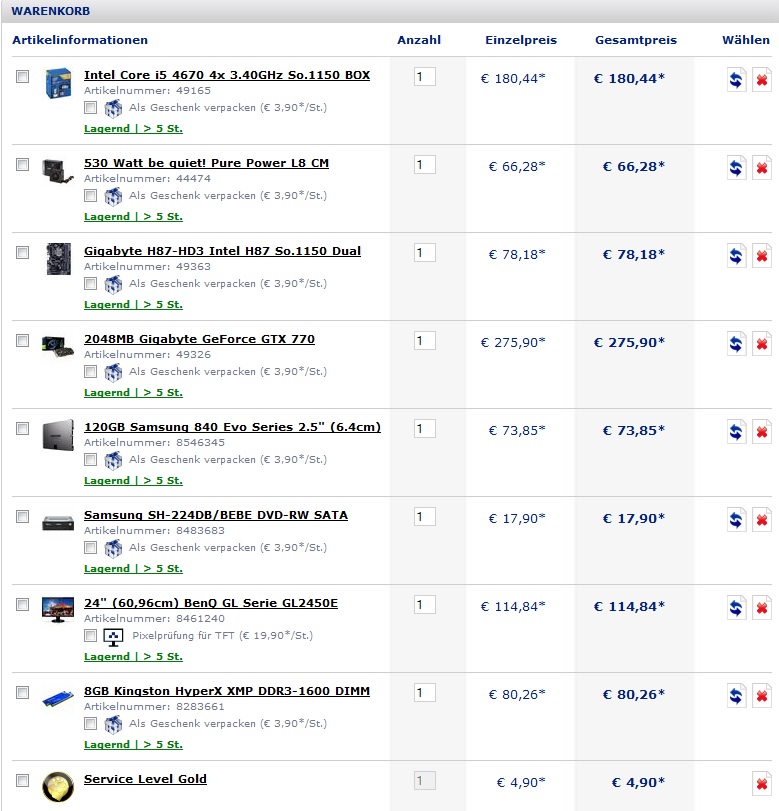Viewport: 779px width, 811px height.
Task: Enable Pixelprüfung für TFT for BenQ monitor
Action: coord(91,635)
